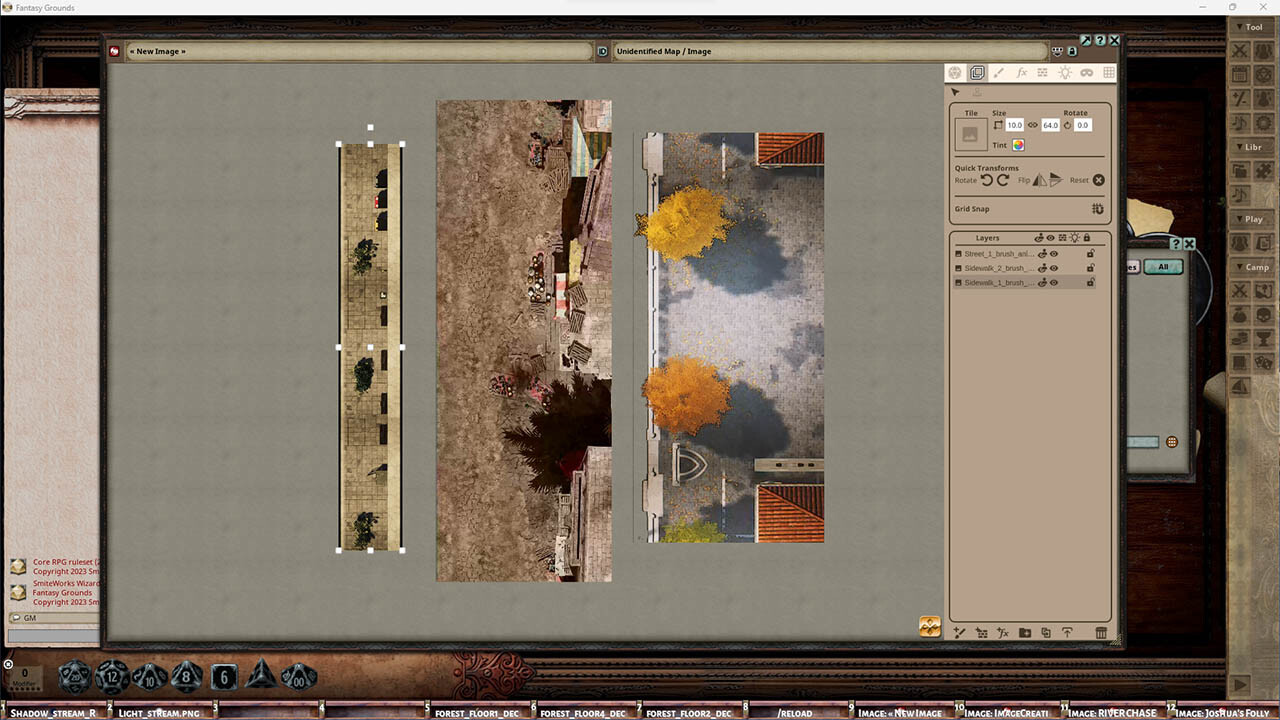
Task: Select the FX effects tool
Action: coord(1021,72)
